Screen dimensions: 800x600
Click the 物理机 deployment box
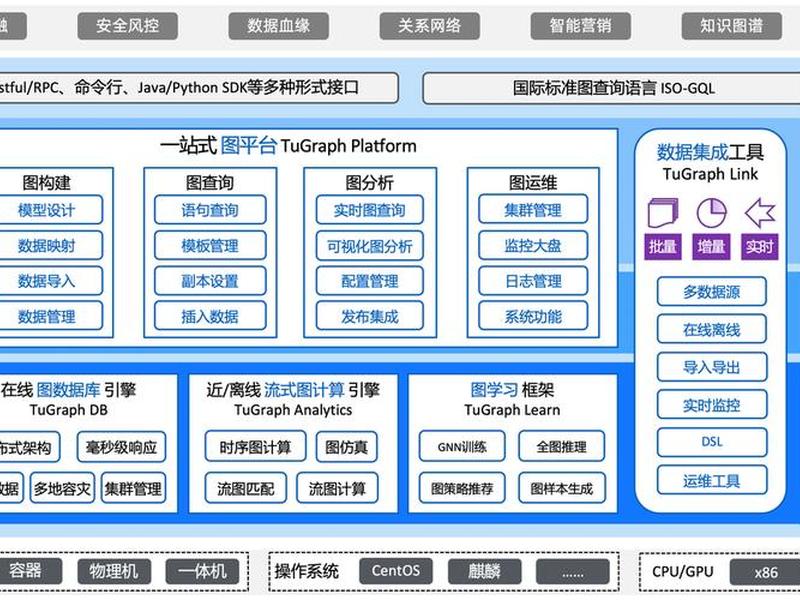click(x=114, y=571)
